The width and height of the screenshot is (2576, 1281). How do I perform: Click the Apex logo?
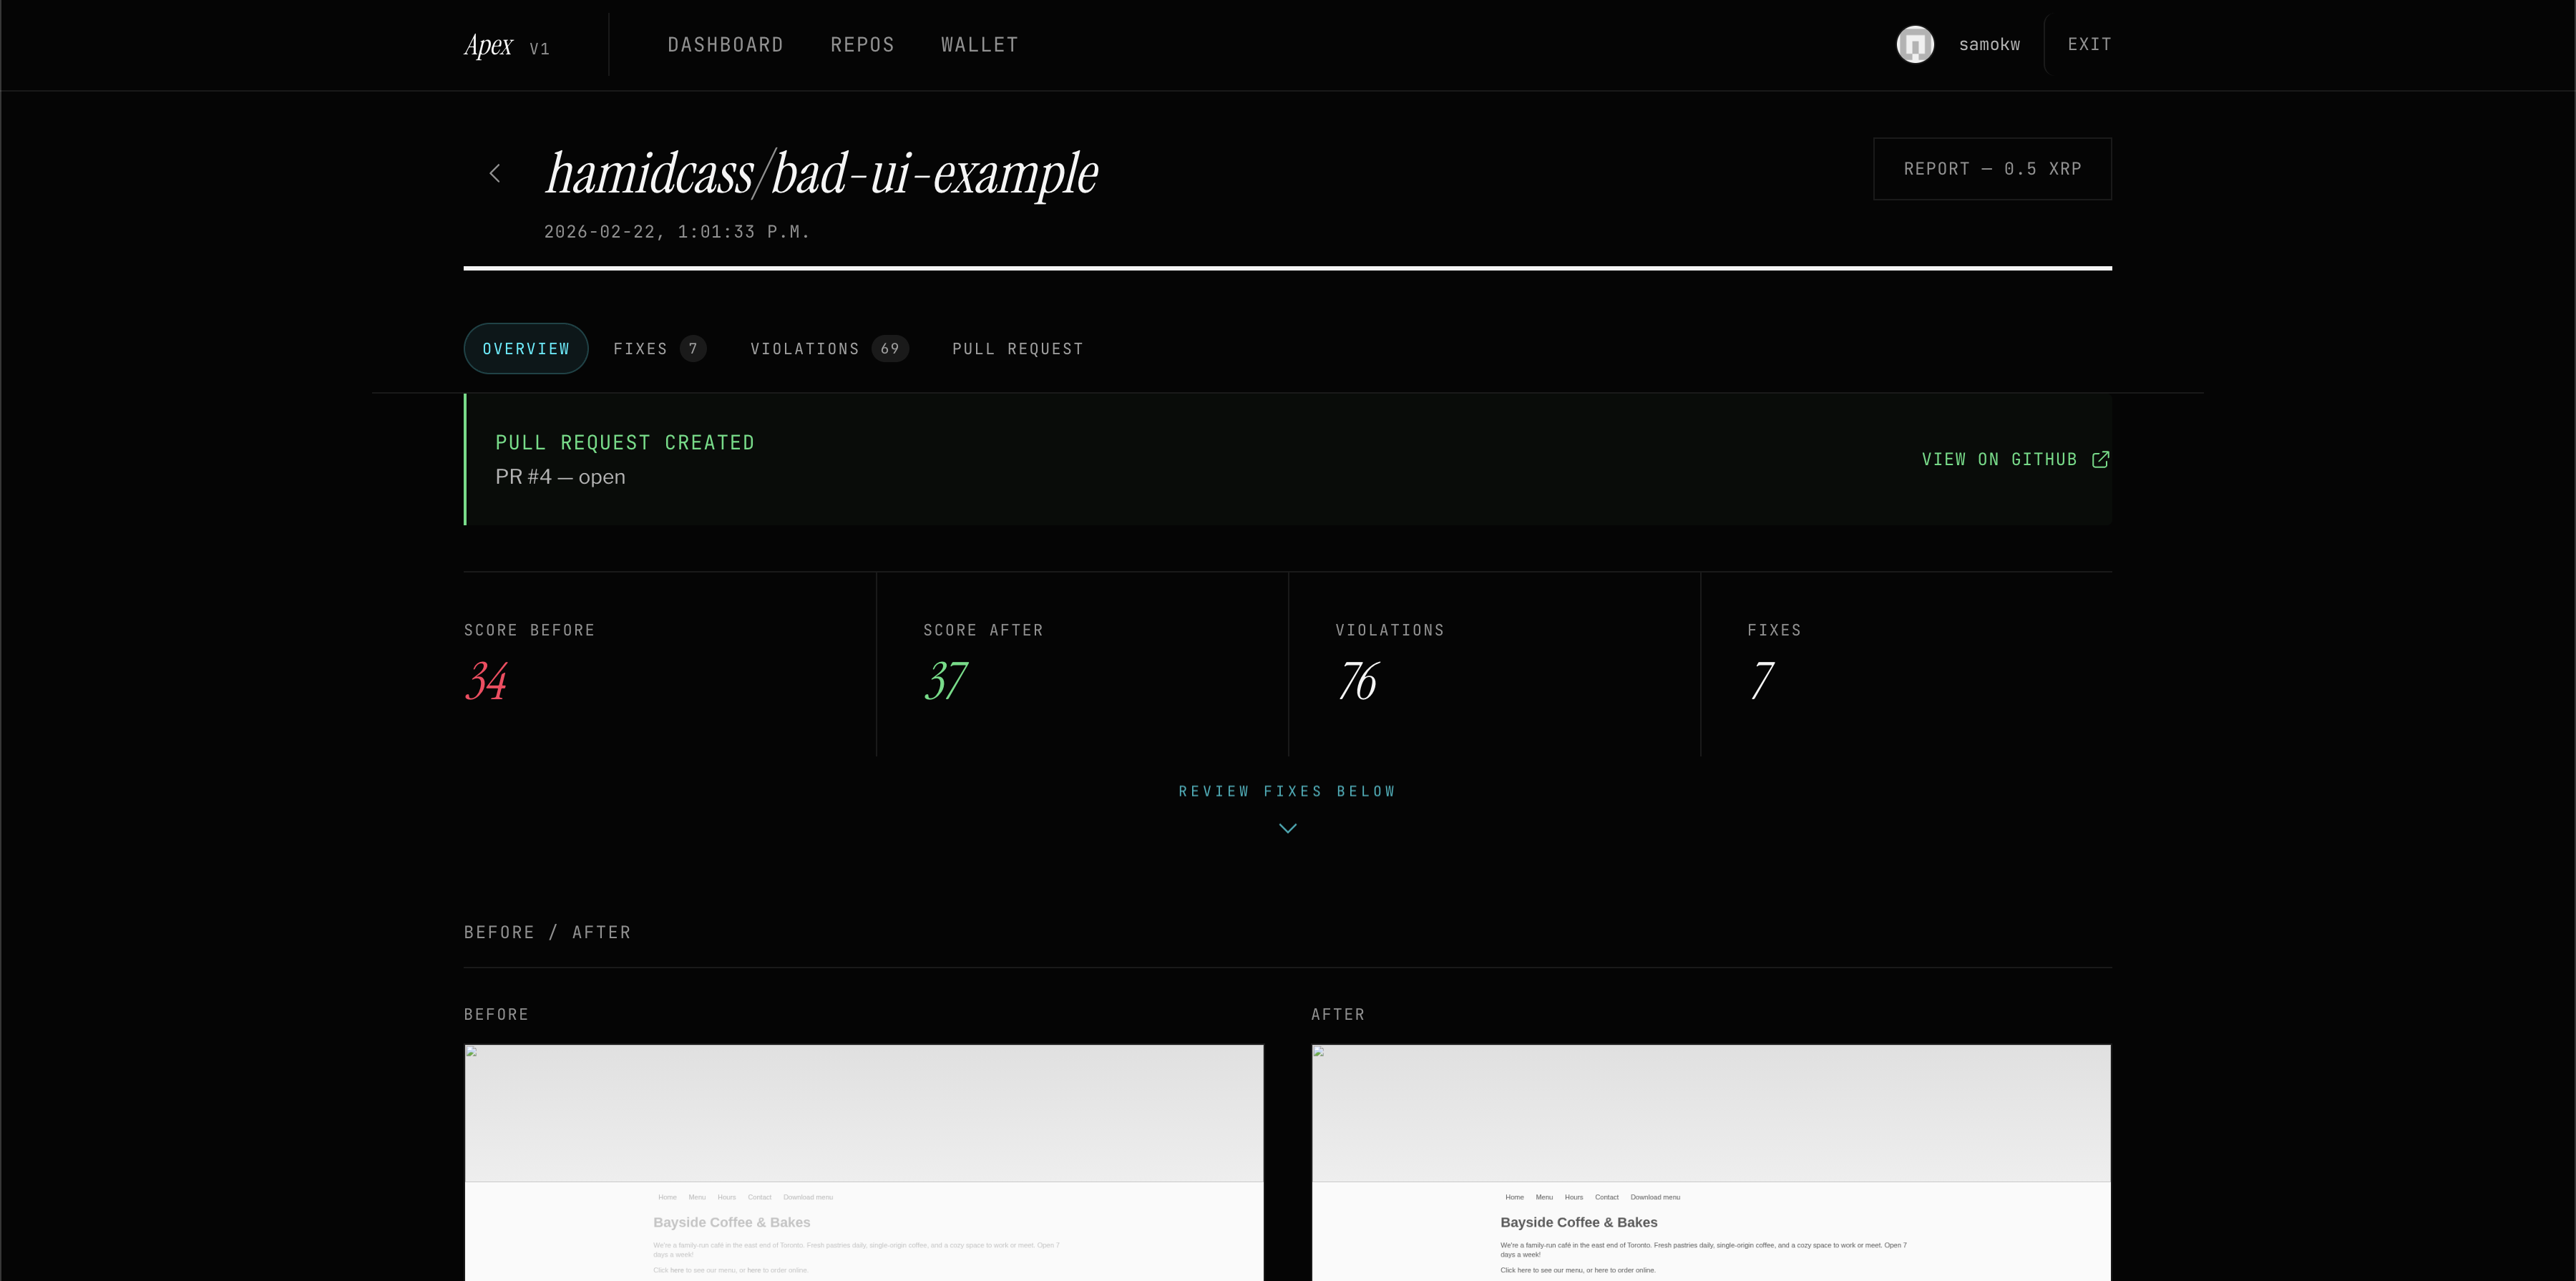[x=489, y=46]
